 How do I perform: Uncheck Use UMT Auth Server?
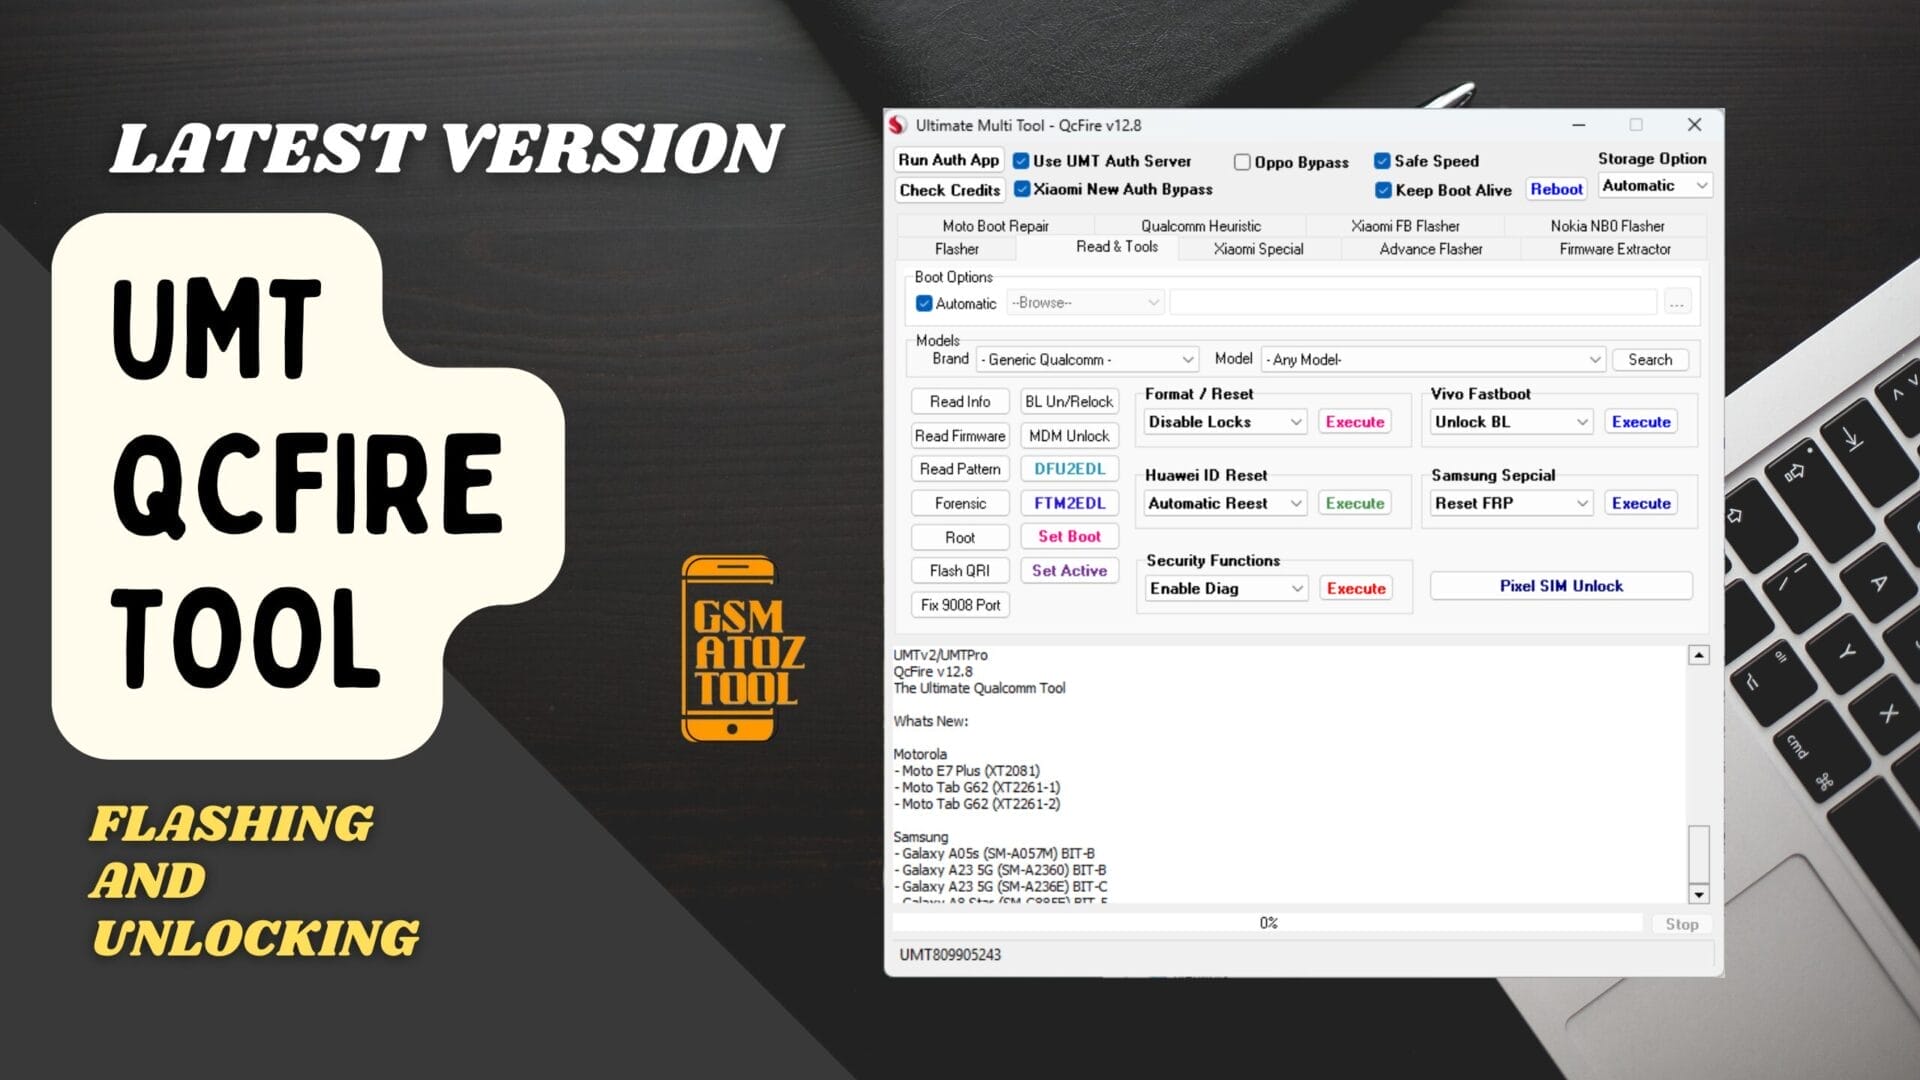point(1021,161)
